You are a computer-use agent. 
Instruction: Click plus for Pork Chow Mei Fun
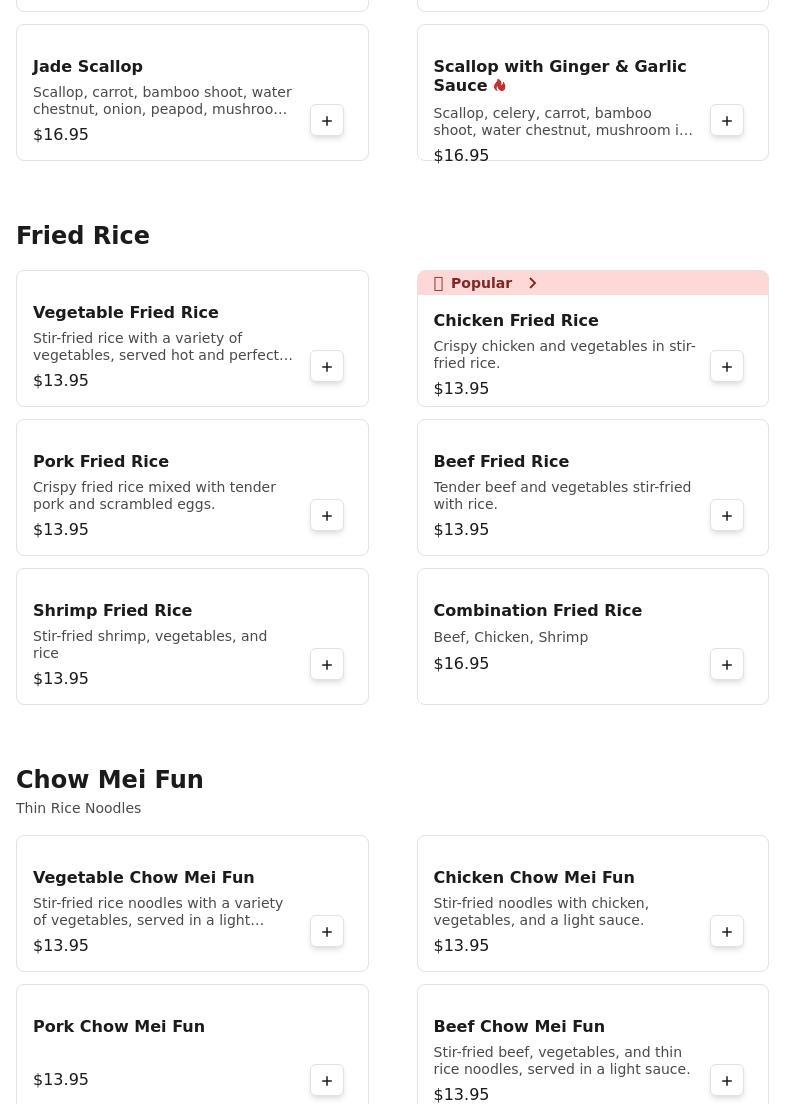click(327, 1081)
